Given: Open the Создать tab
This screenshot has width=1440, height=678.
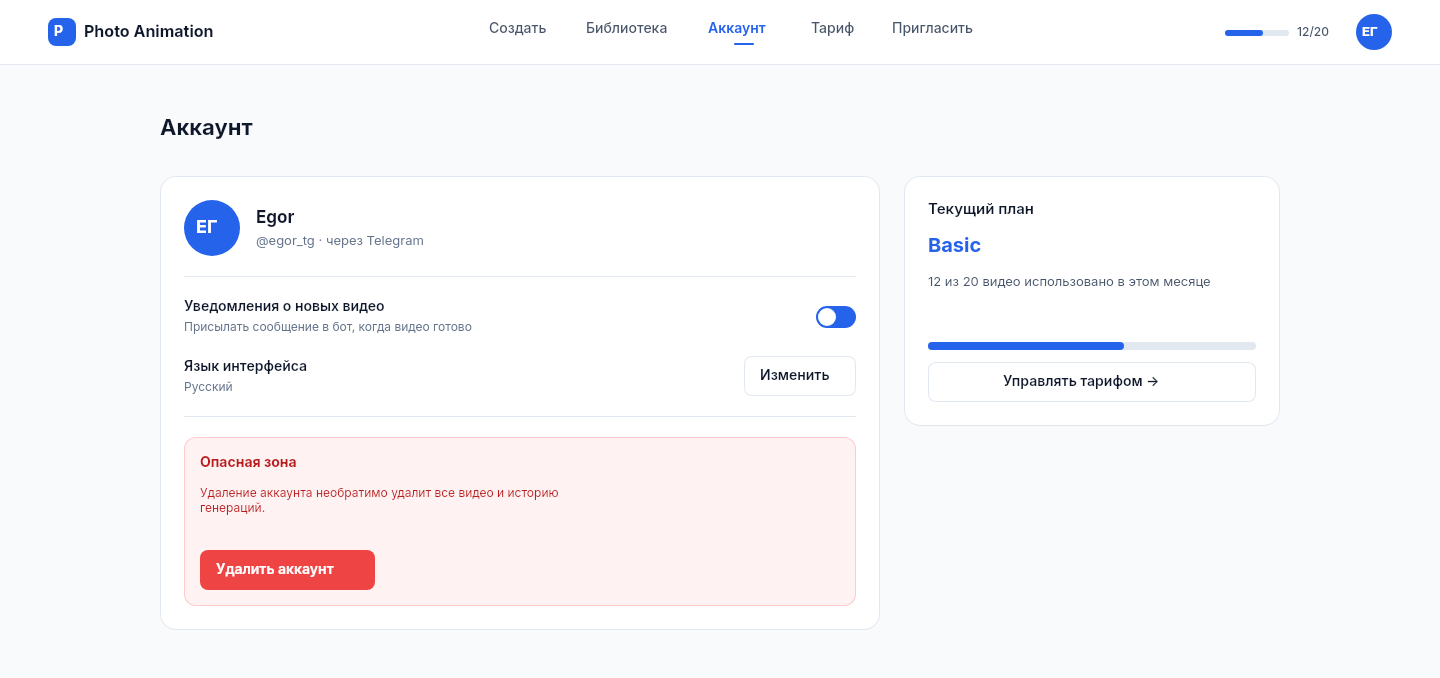Looking at the screenshot, I should click(517, 28).
